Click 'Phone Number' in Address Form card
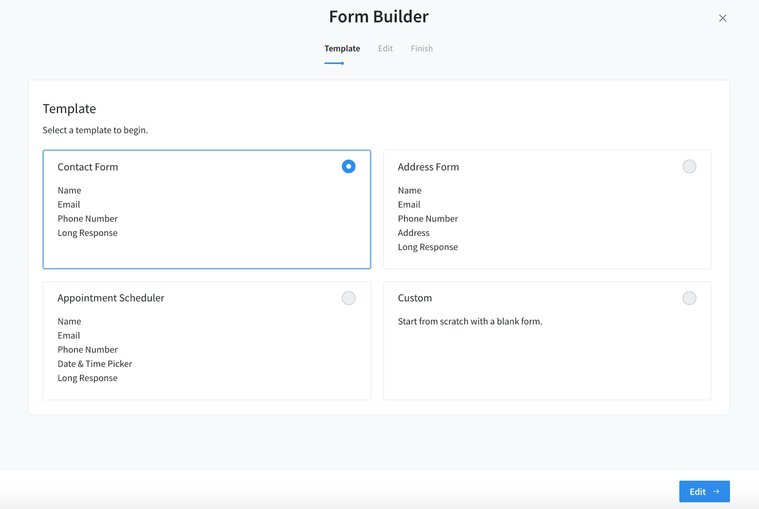 [x=428, y=219]
